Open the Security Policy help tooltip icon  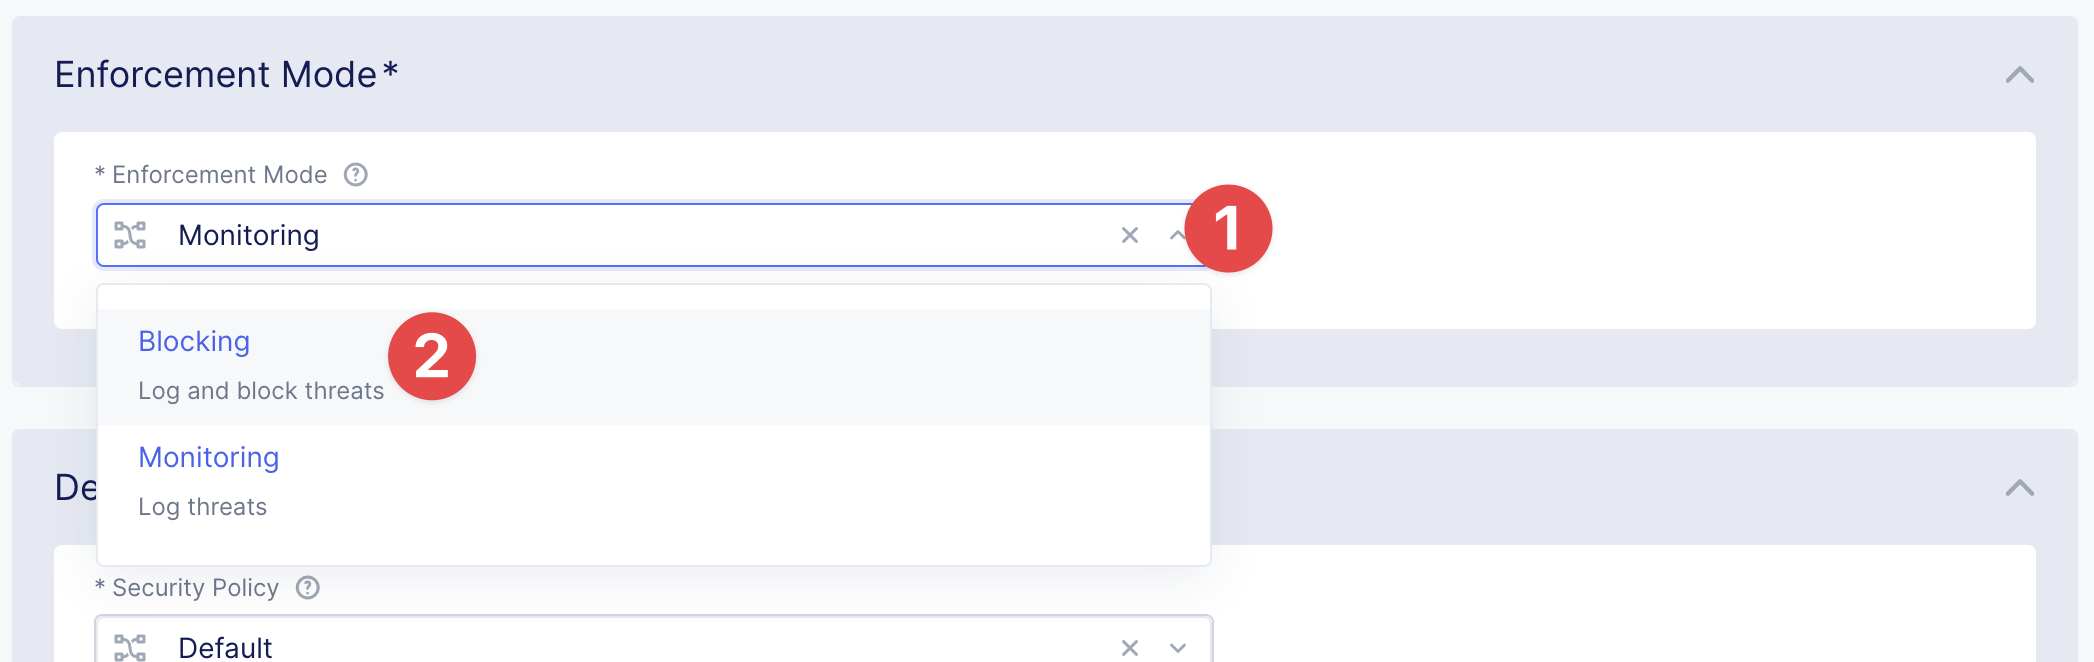click(308, 588)
